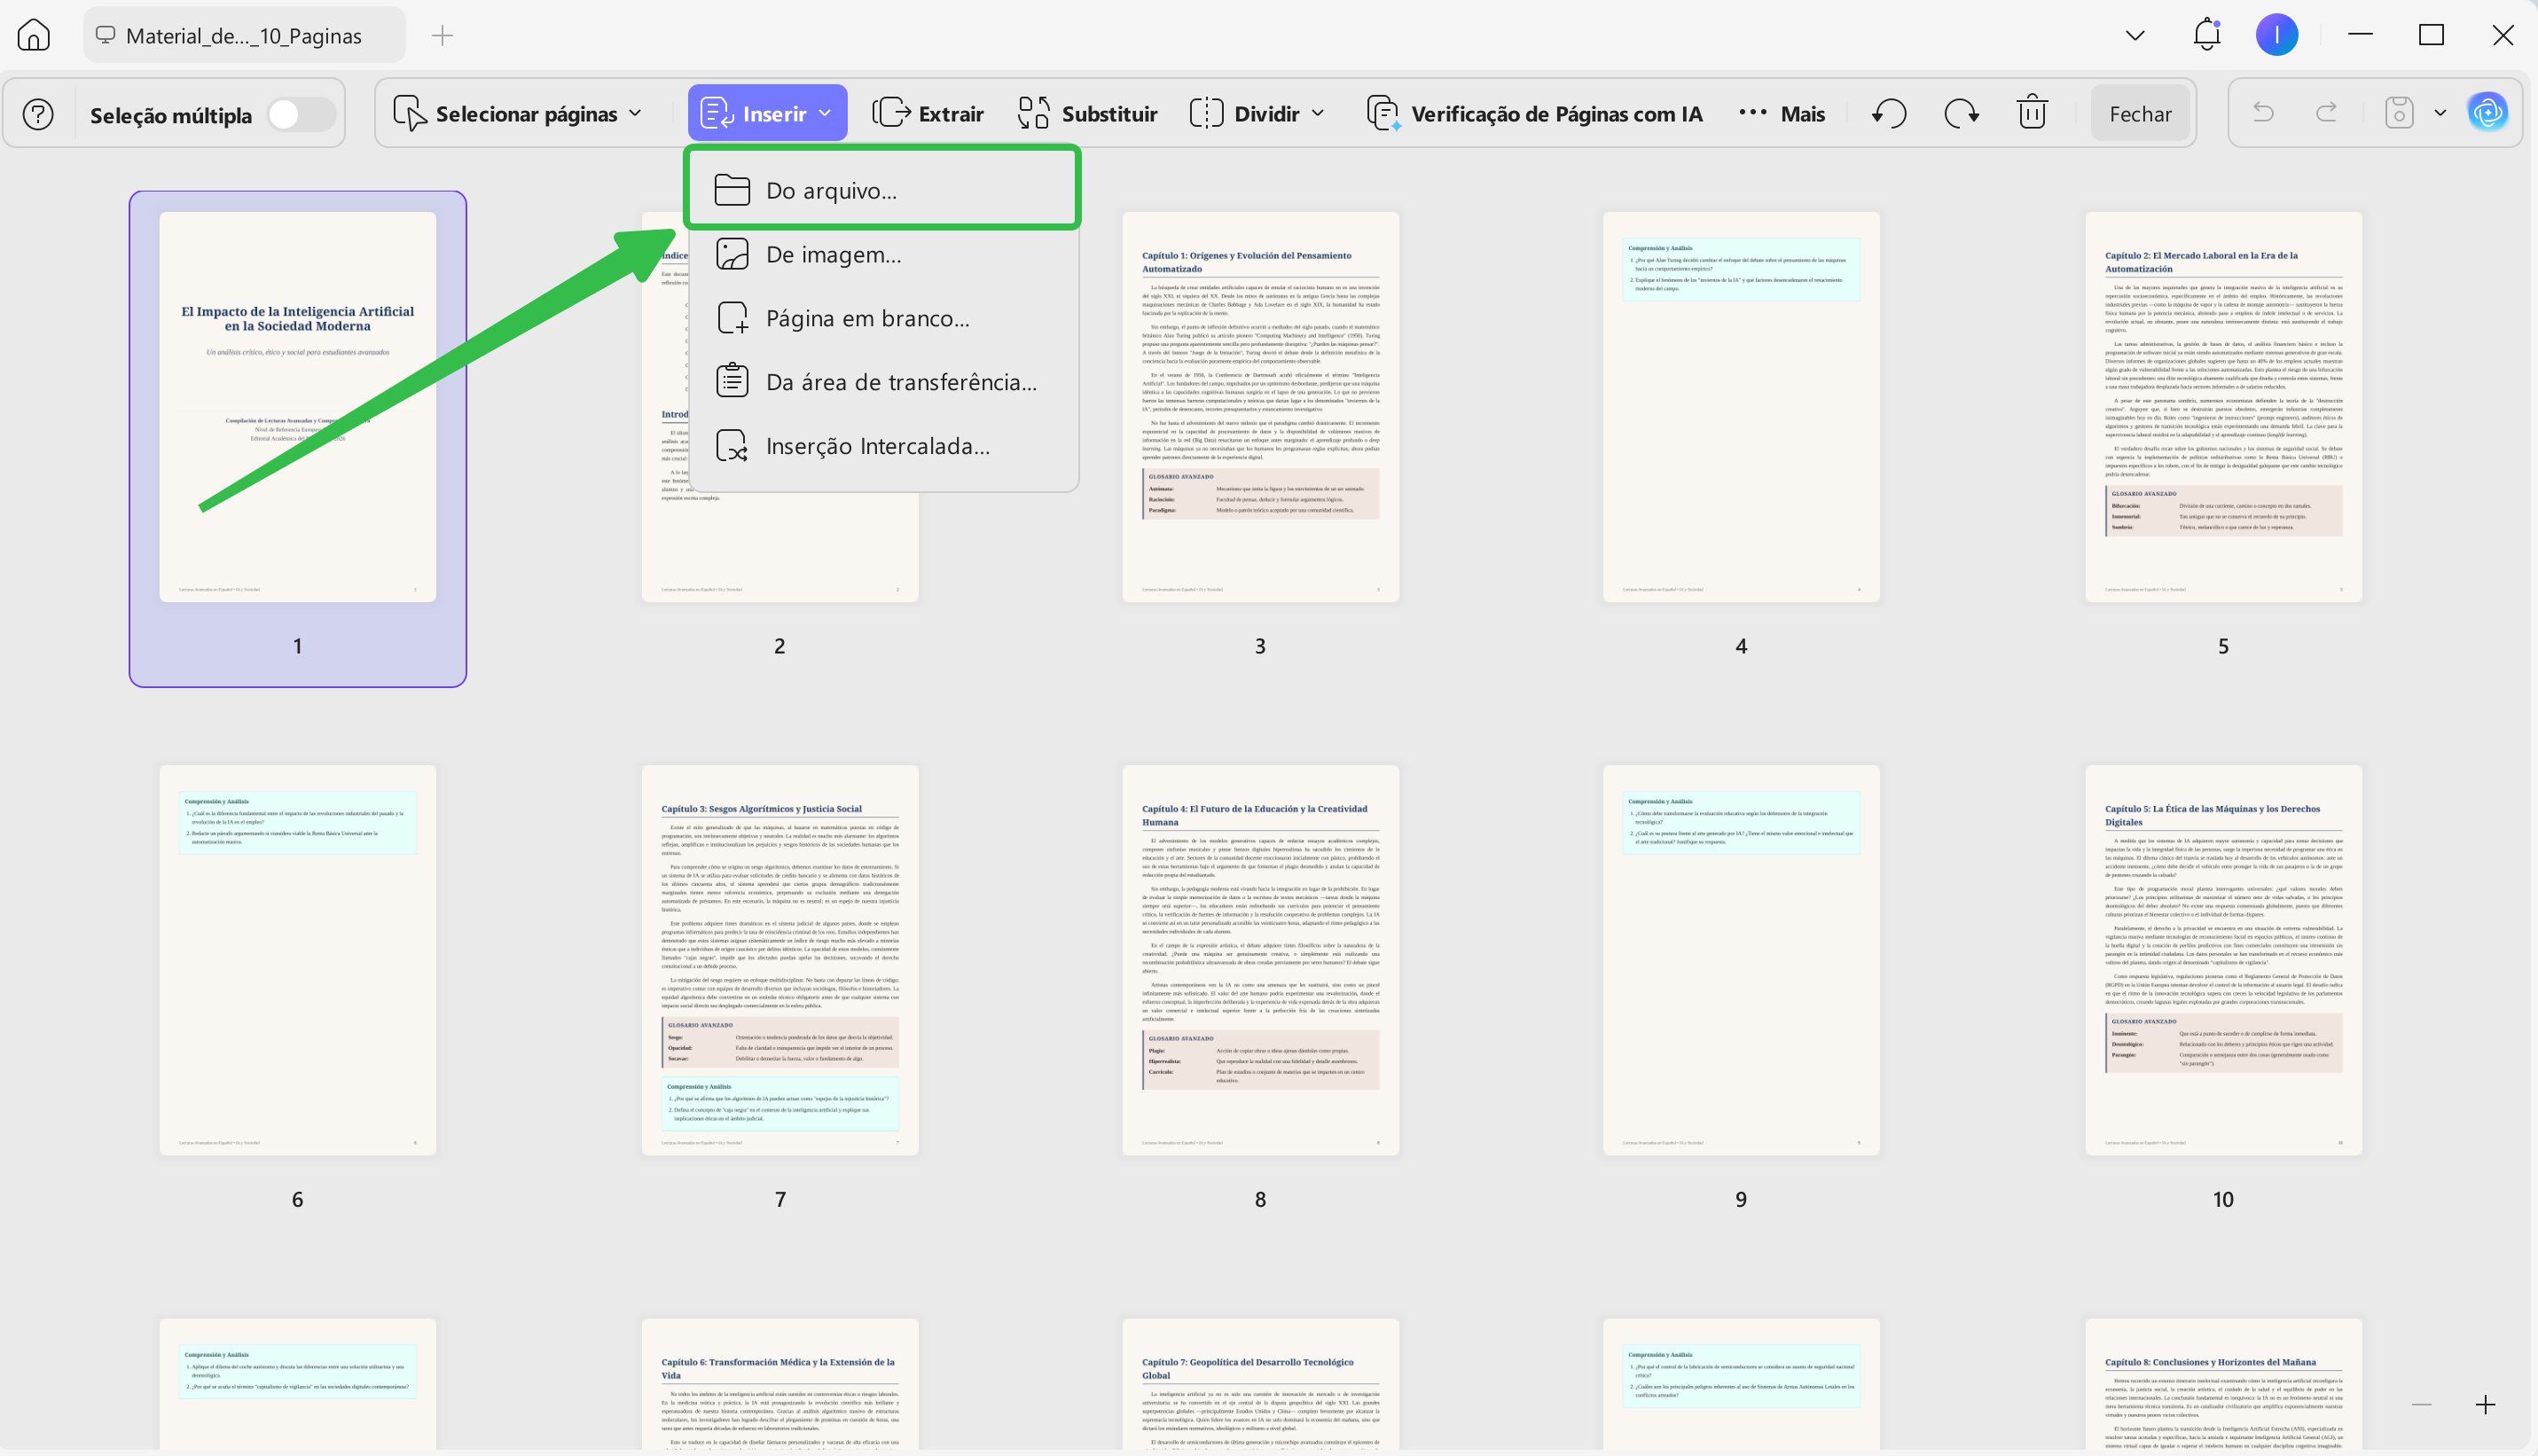The image size is (2538, 1456).
Task: Delete selected pages with trash icon
Action: [x=2032, y=112]
